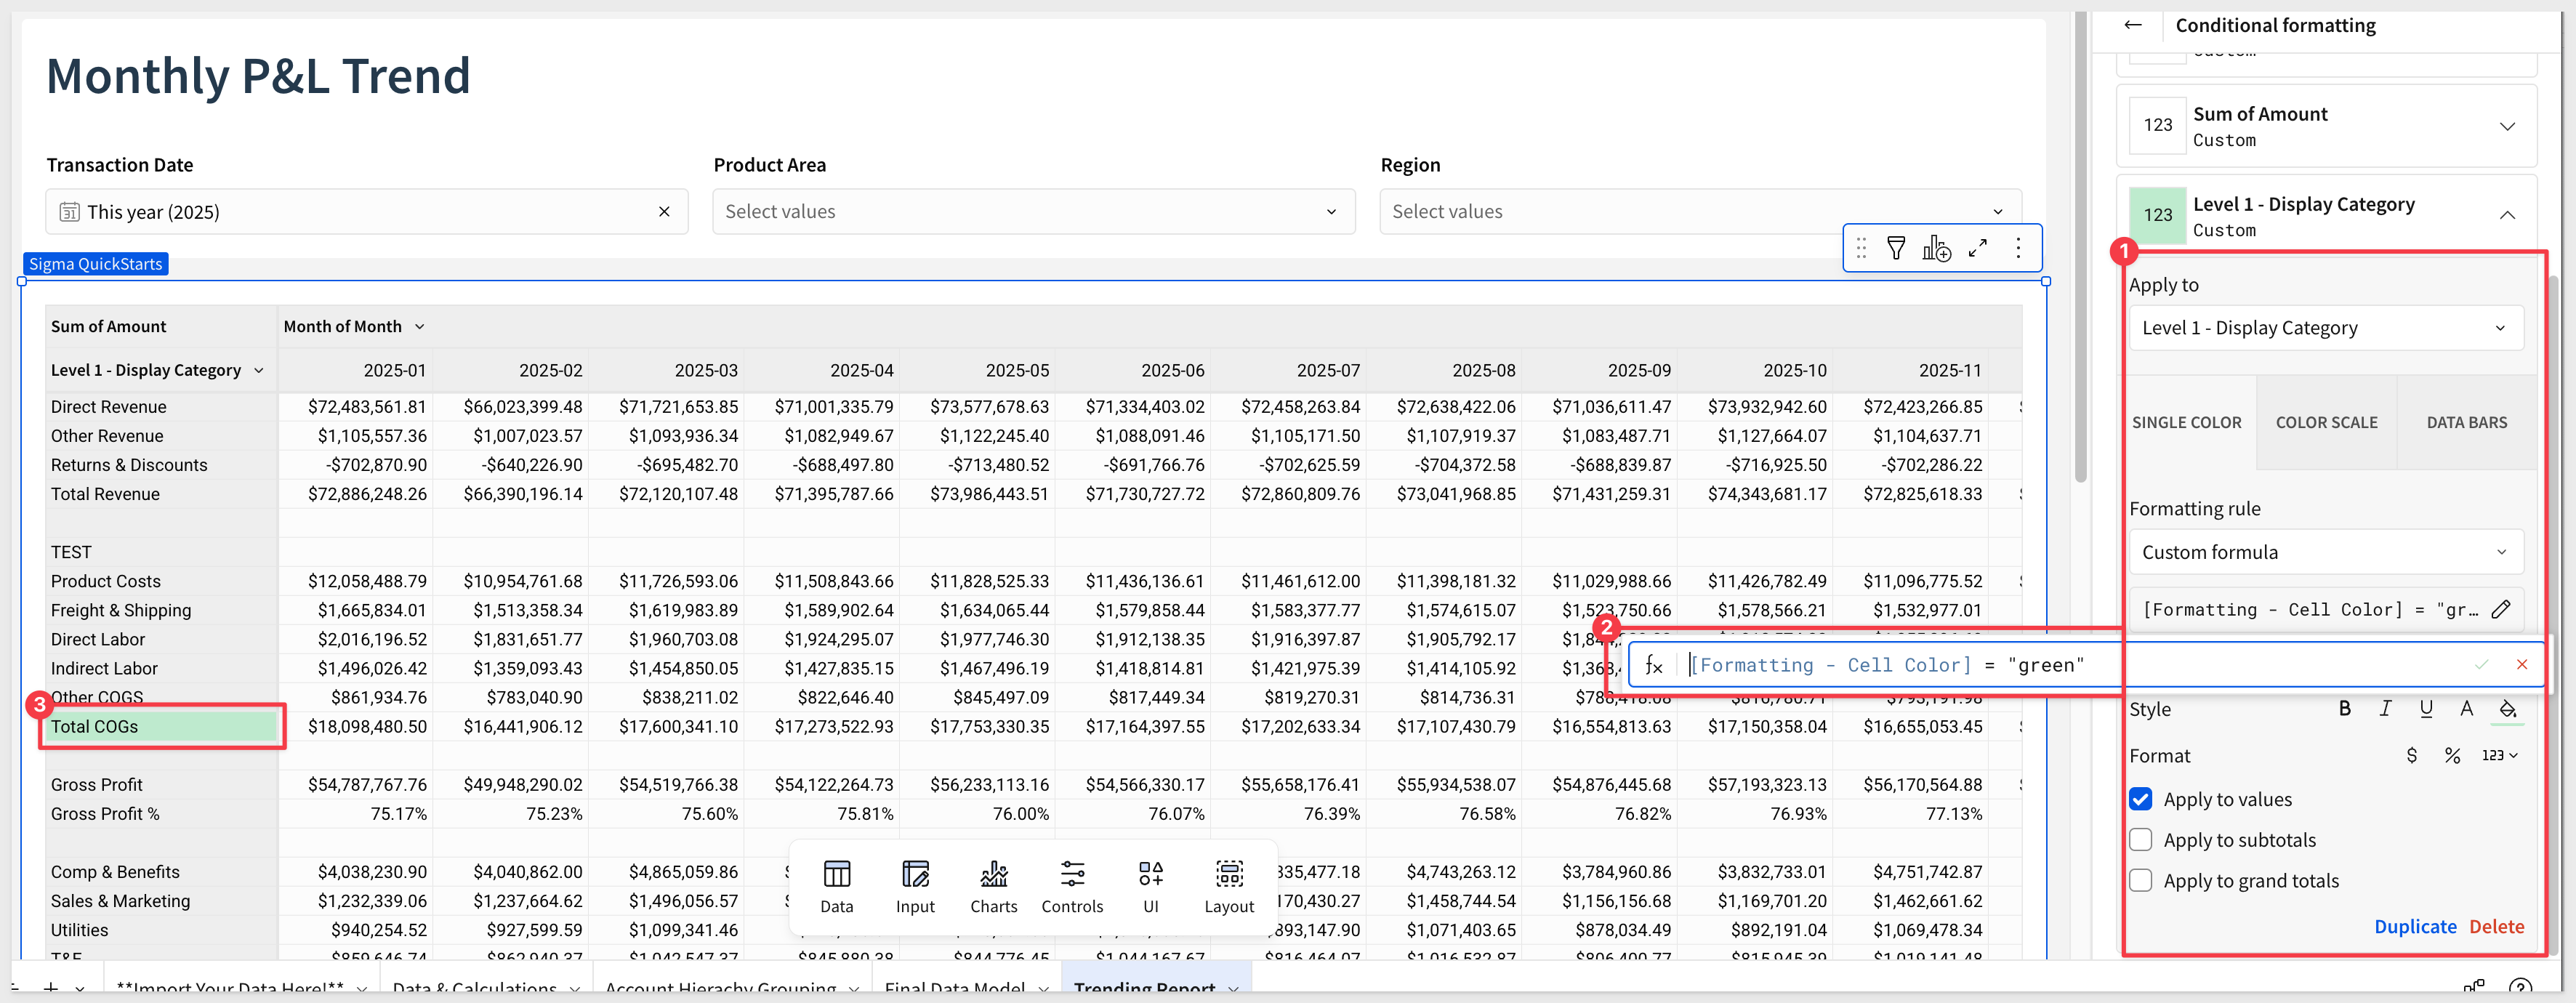Switch to DATA BARS tab
The image size is (2576, 1003).
[x=2467, y=422]
